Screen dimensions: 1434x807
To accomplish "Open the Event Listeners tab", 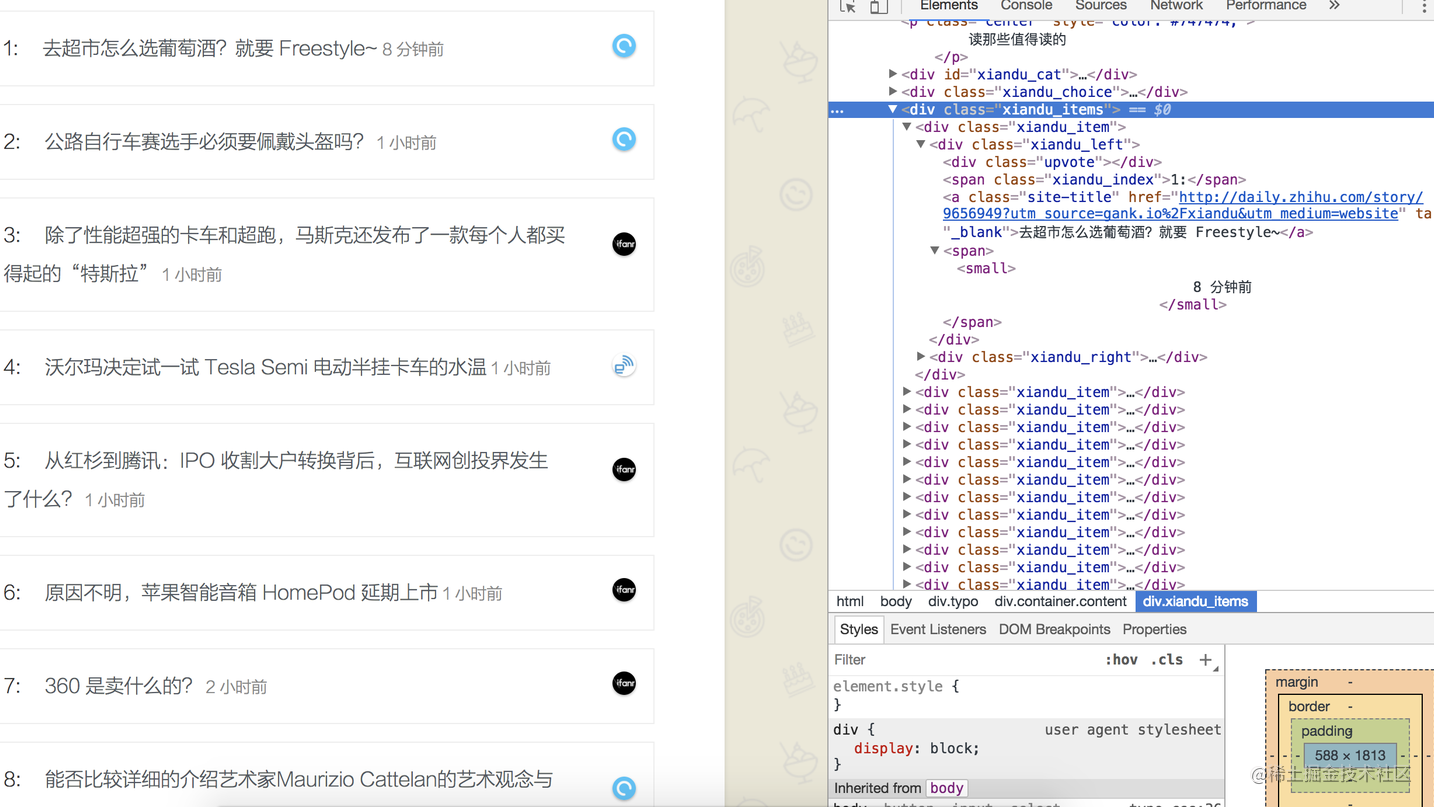I will [x=937, y=629].
